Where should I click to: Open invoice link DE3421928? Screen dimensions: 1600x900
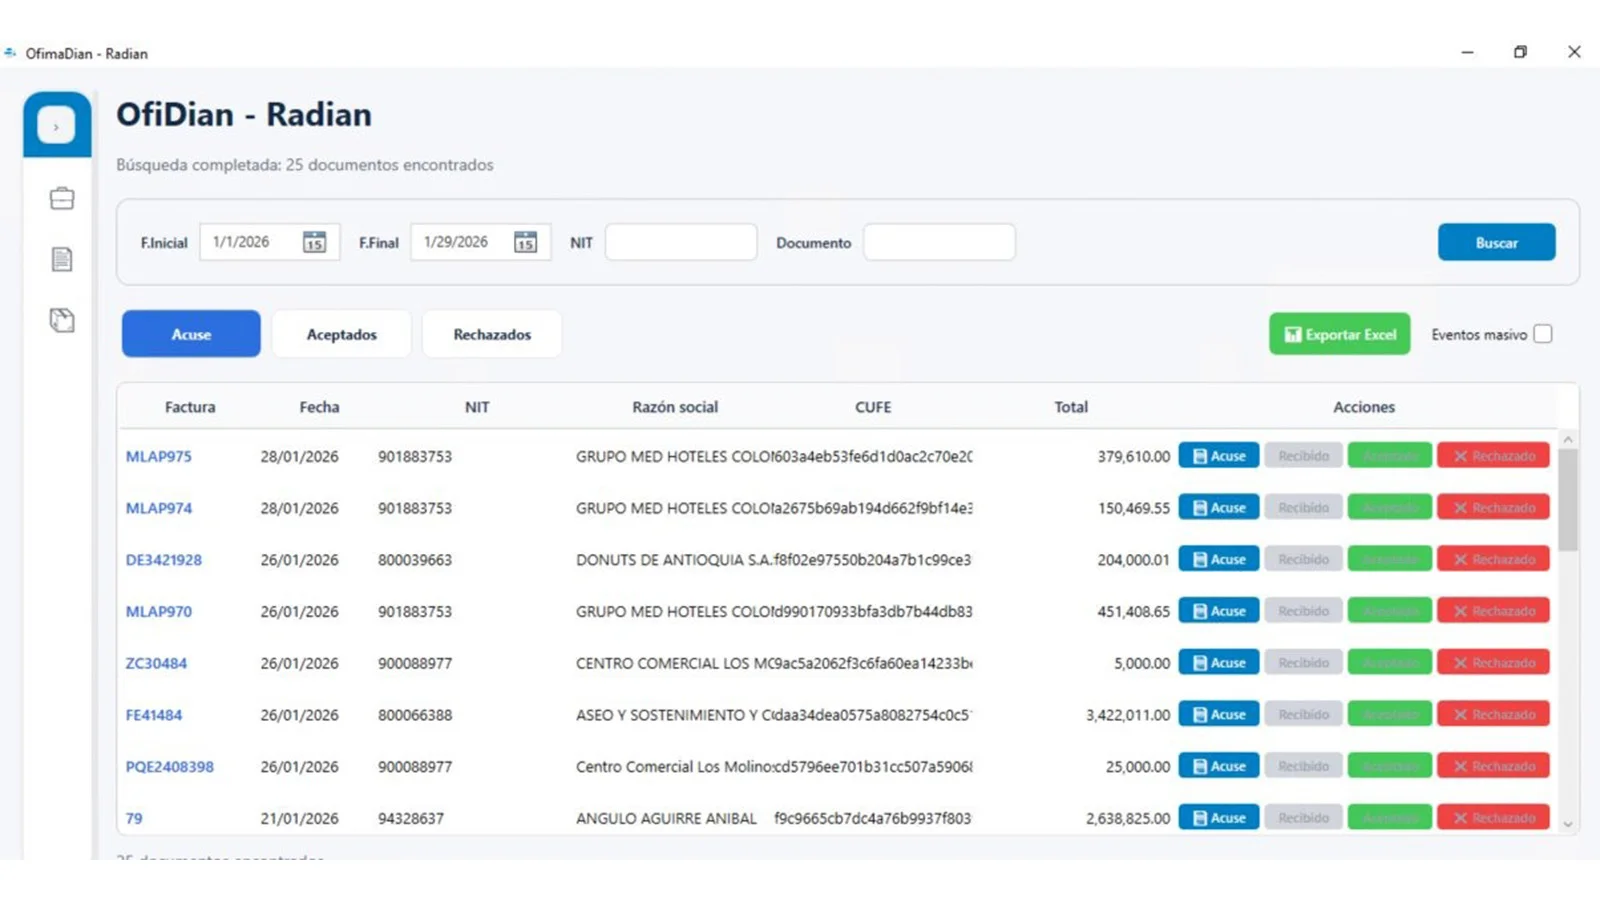163,560
